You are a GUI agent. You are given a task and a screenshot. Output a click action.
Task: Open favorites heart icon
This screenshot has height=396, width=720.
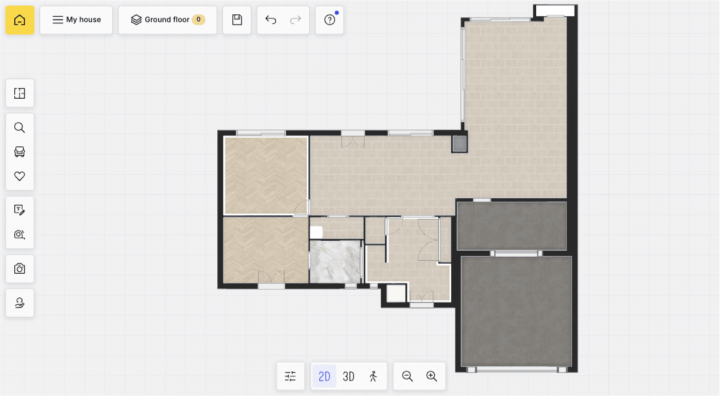20,176
